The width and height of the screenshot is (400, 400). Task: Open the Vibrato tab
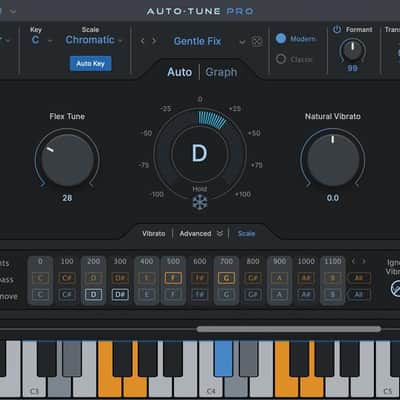(154, 234)
